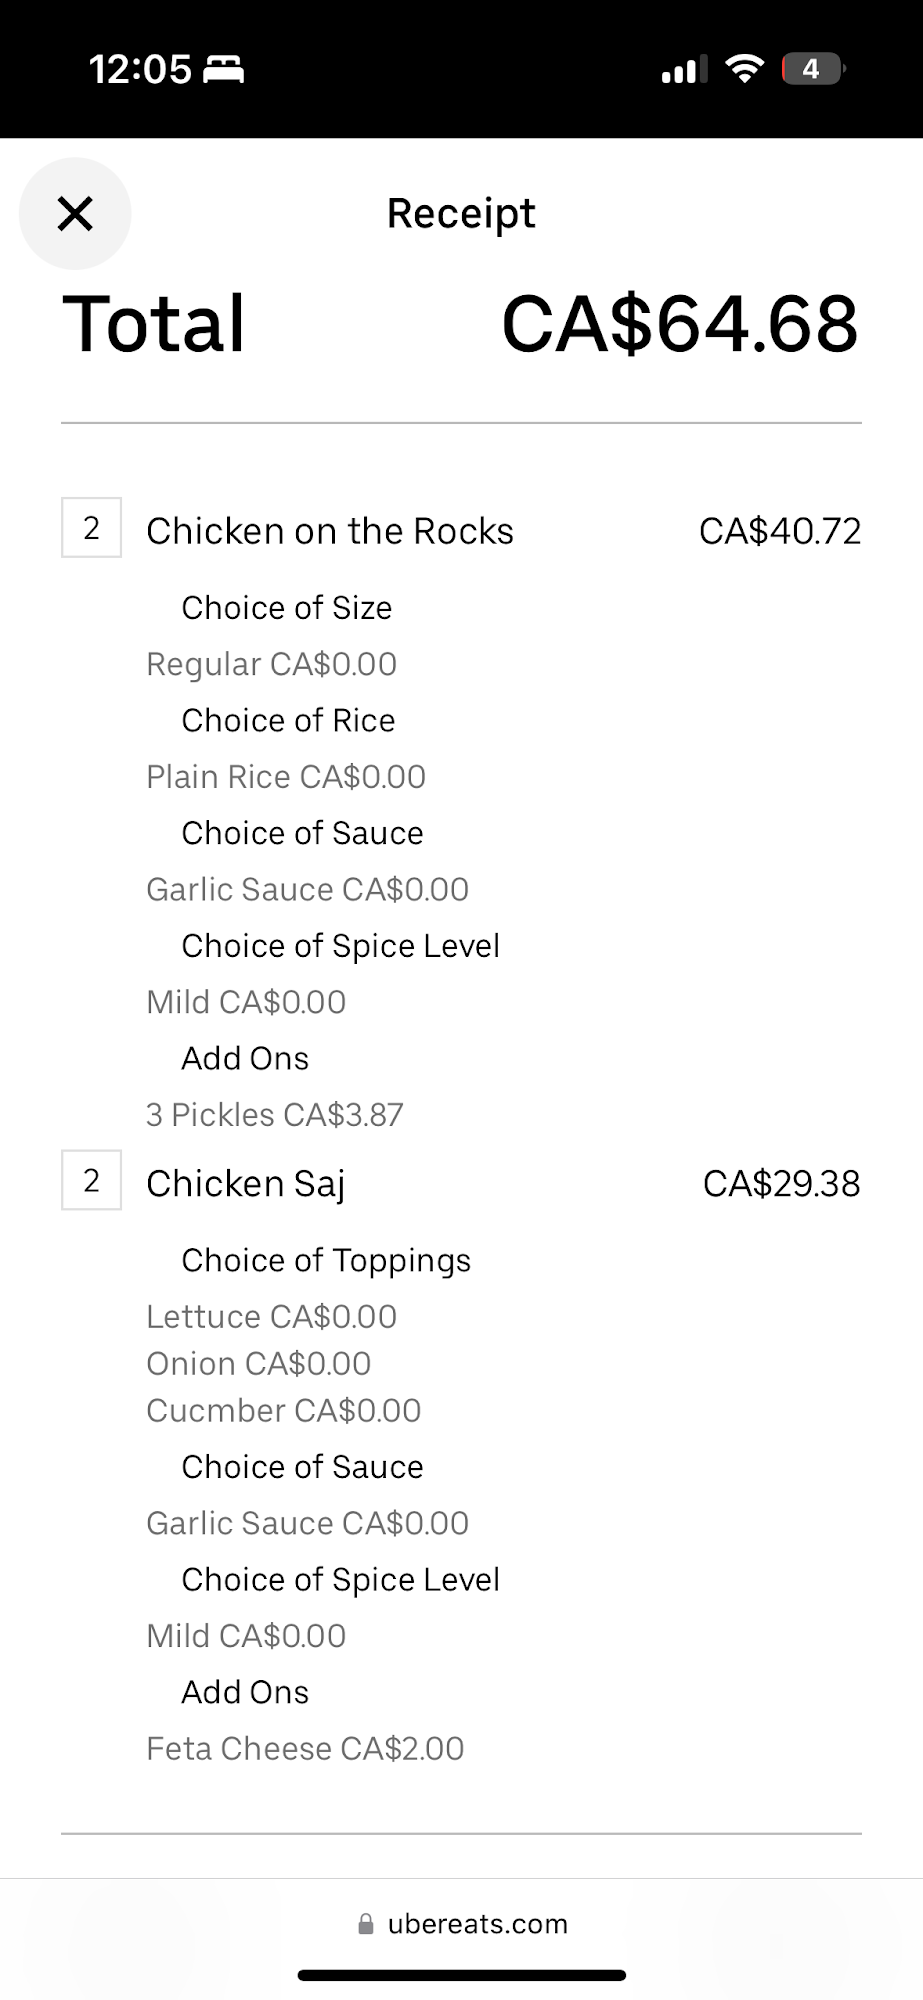Tap the 3 Pickles add-on line
Screen dimensions: 923x2000
click(x=274, y=1115)
